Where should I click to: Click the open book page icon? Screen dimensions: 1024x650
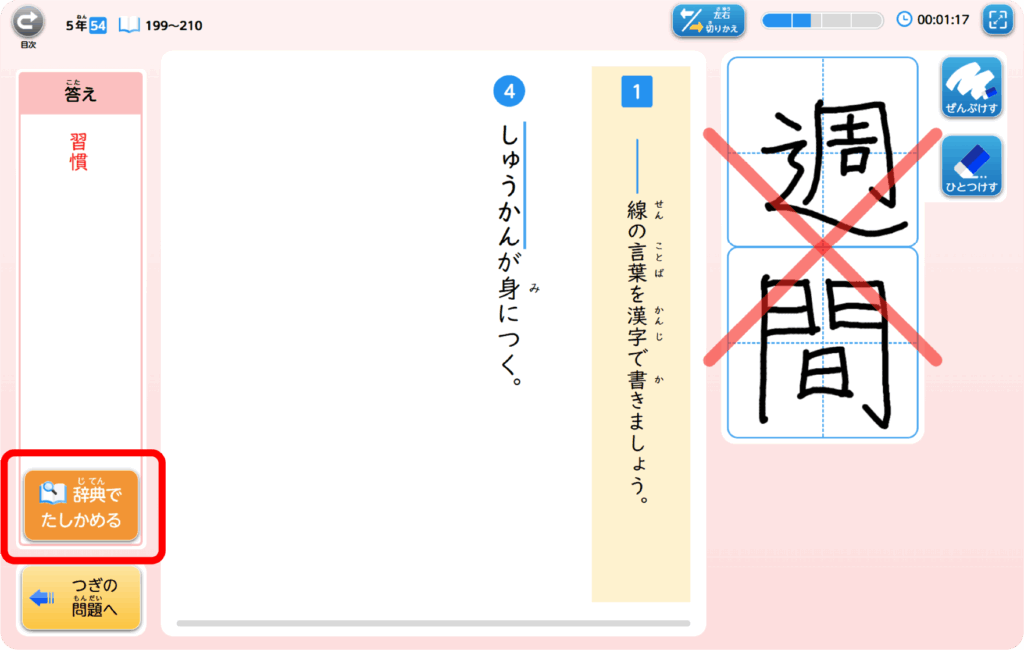(x=129, y=25)
